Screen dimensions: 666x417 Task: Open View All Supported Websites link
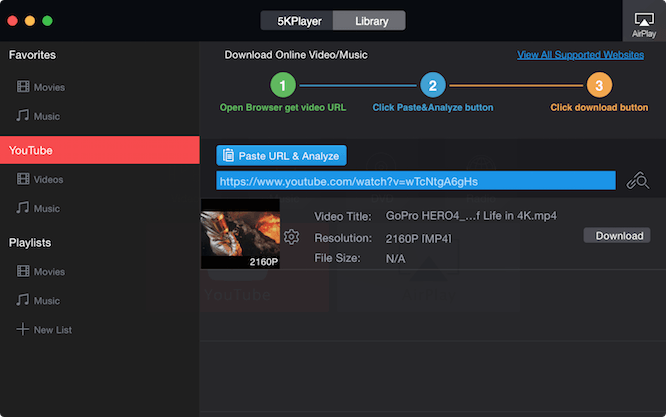[x=580, y=55]
